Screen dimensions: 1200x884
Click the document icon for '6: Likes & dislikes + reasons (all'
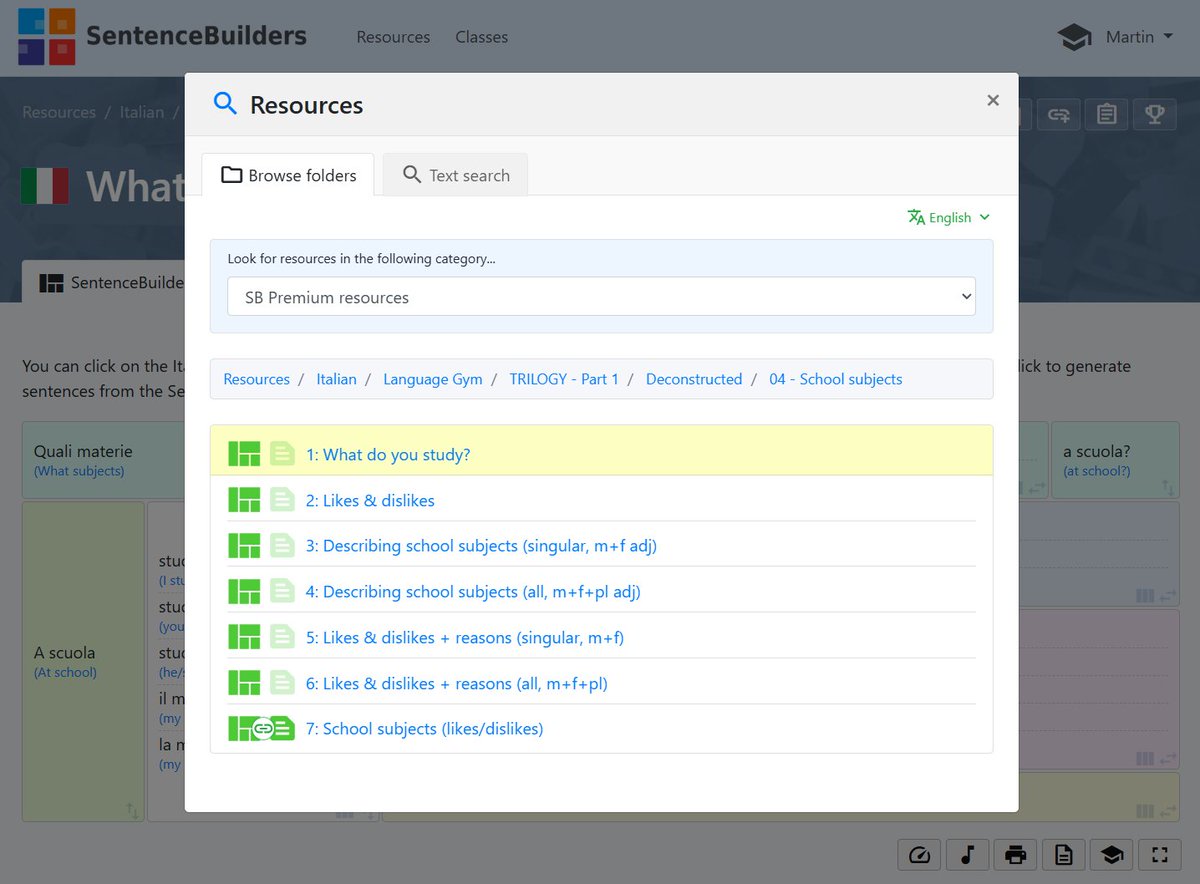[x=282, y=683]
